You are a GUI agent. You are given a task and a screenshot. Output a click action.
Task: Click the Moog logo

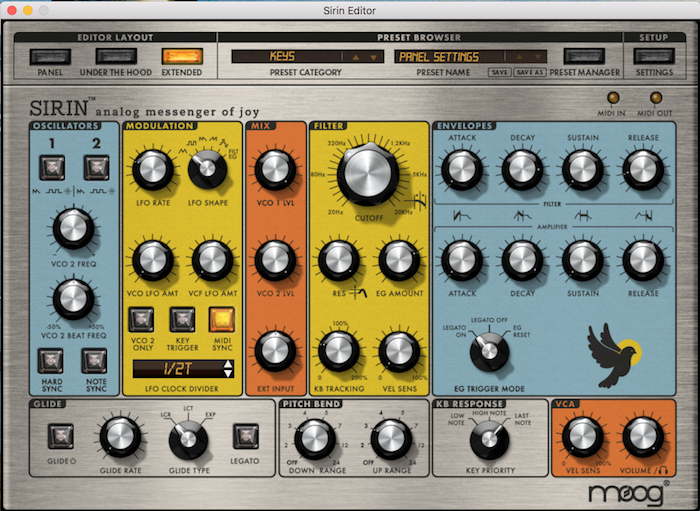[627, 494]
